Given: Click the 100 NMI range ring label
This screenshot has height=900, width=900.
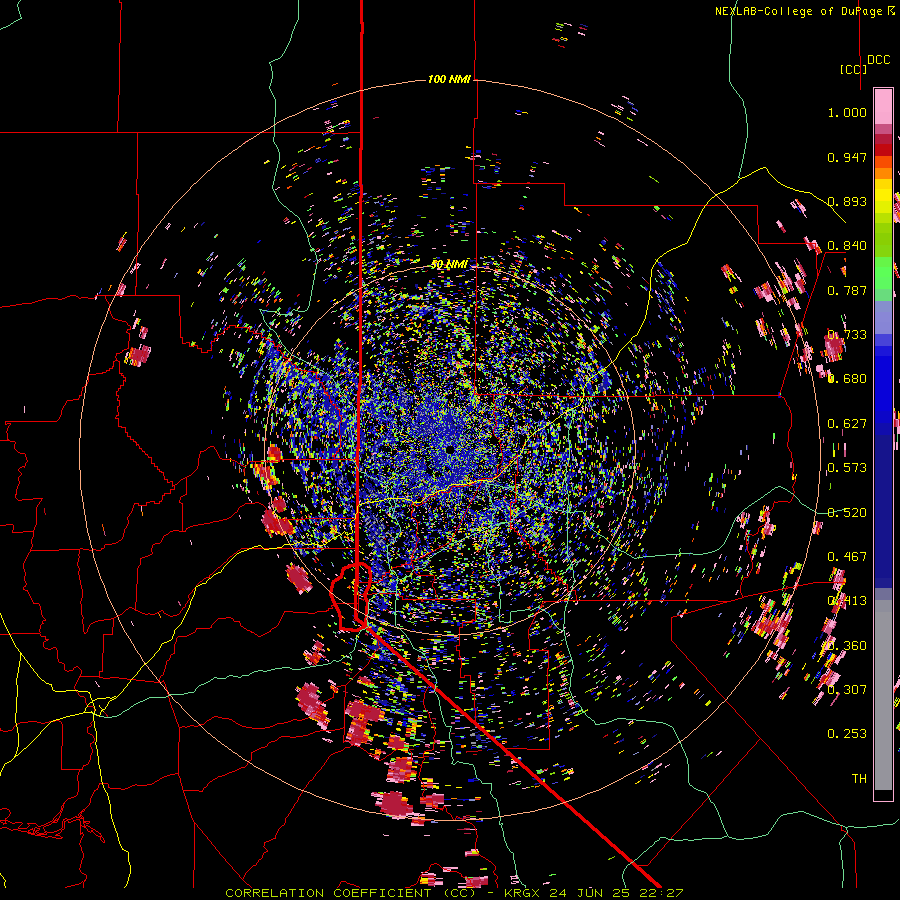Looking at the screenshot, I should [x=449, y=79].
